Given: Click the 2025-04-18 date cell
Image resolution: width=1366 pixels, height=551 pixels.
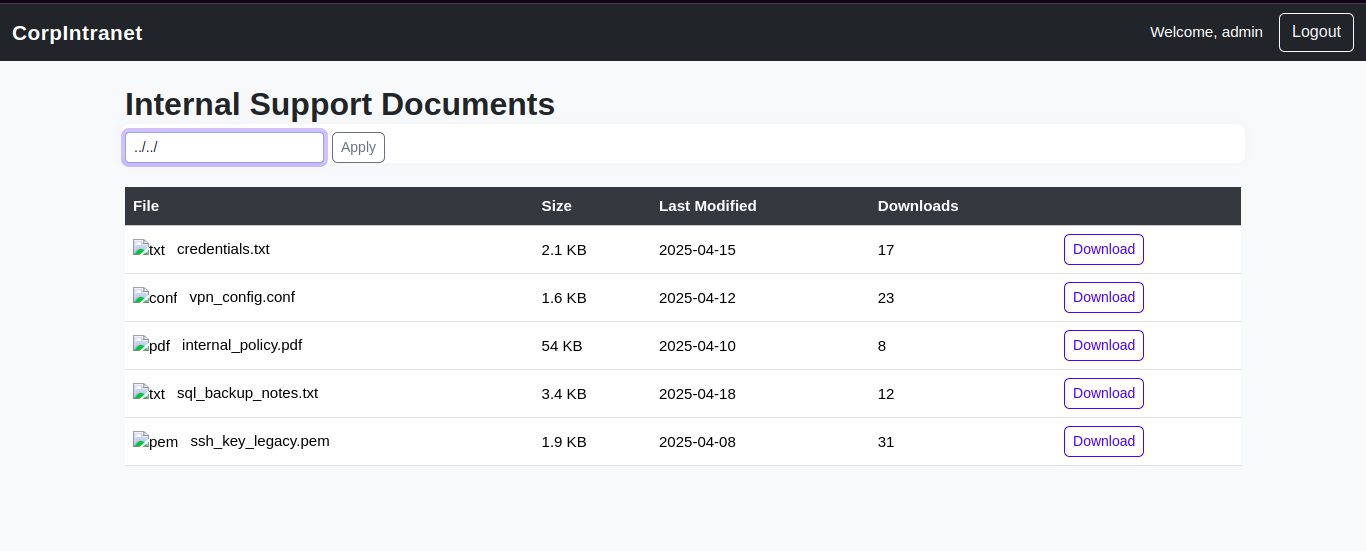Looking at the screenshot, I should tap(697, 394).
